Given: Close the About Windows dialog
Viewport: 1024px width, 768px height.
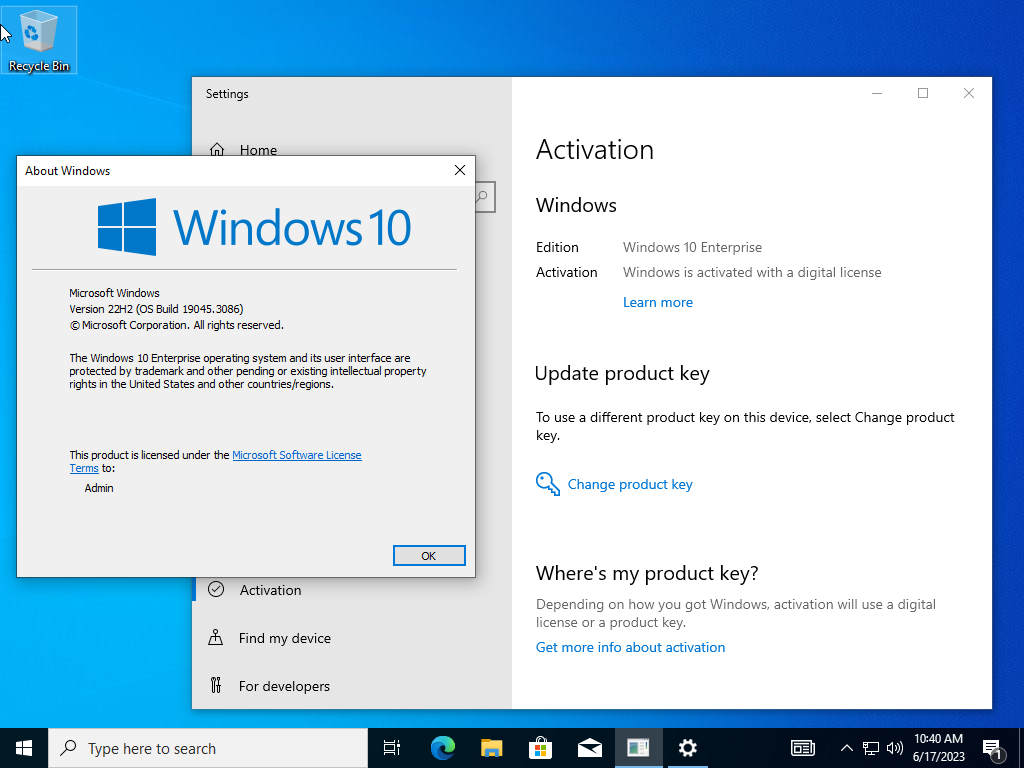Looking at the screenshot, I should click(460, 170).
